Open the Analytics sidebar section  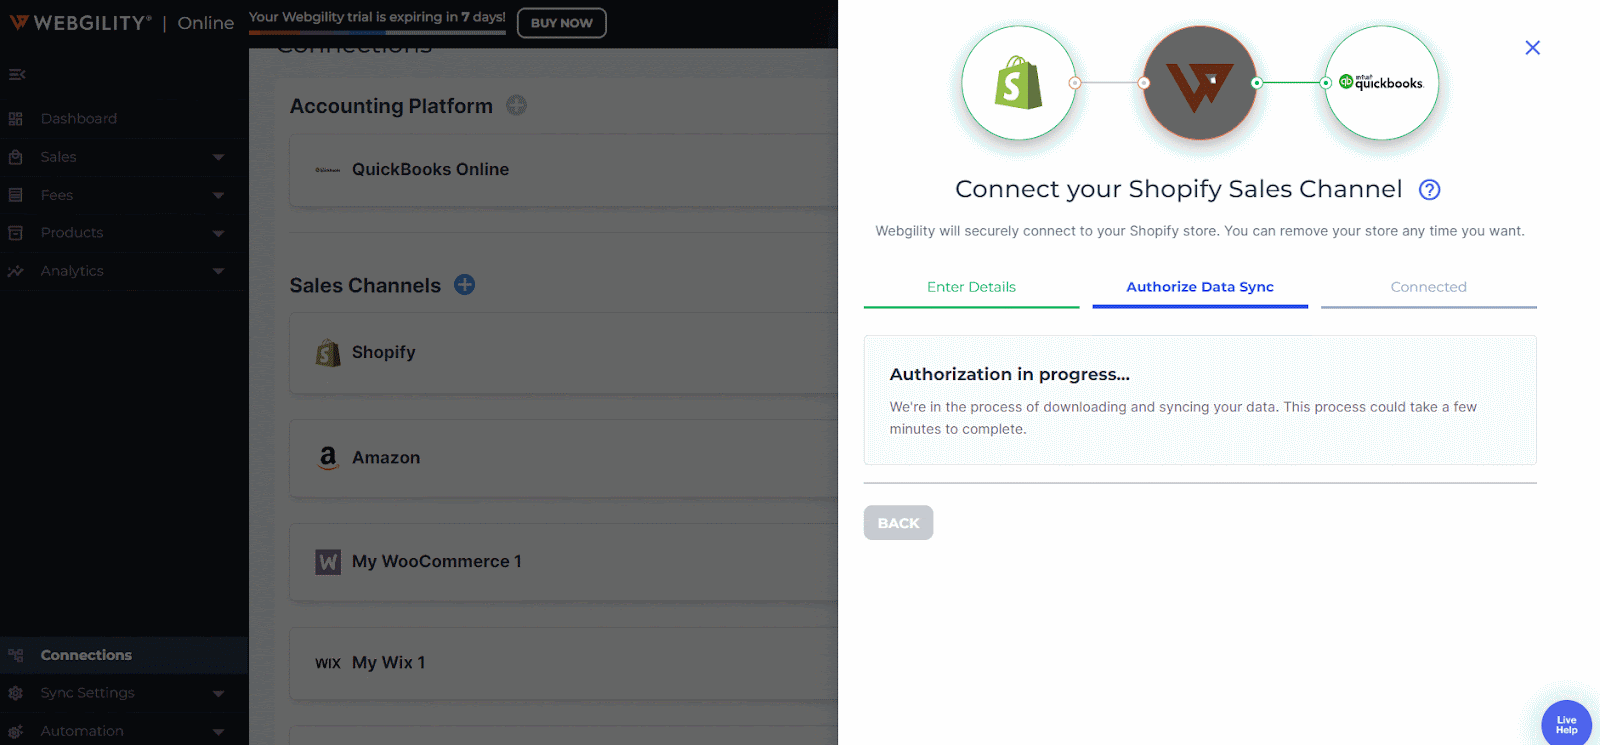[72, 271]
